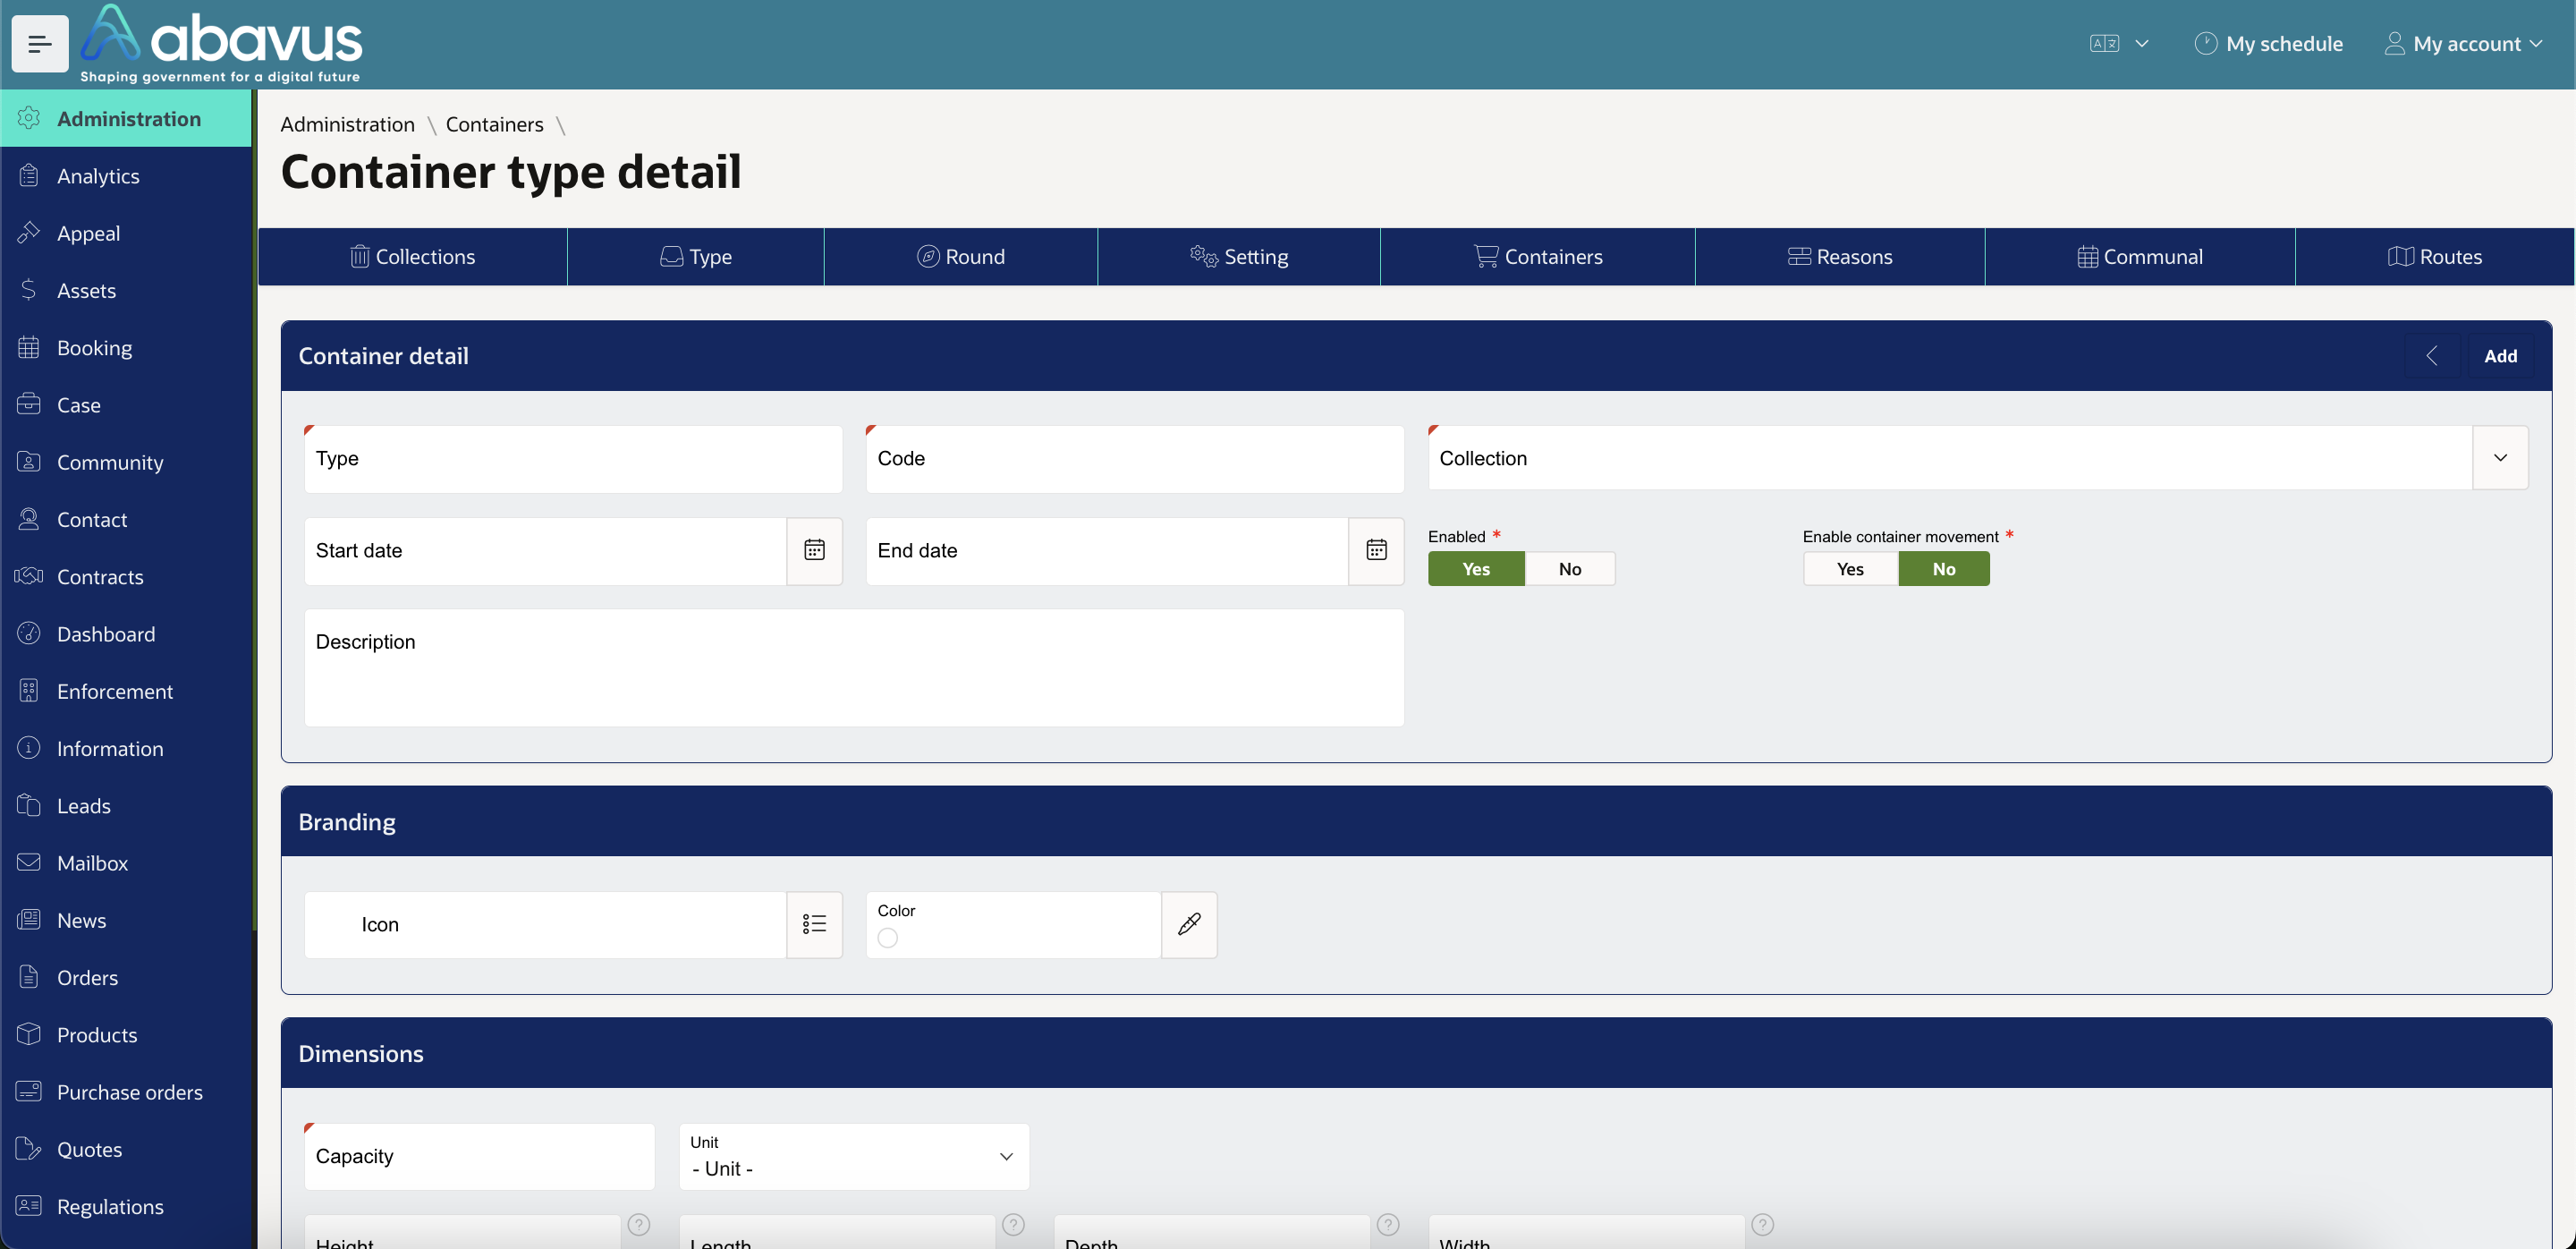2576x1249 pixels.
Task: Open News in the sidebar
Action: (126, 920)
